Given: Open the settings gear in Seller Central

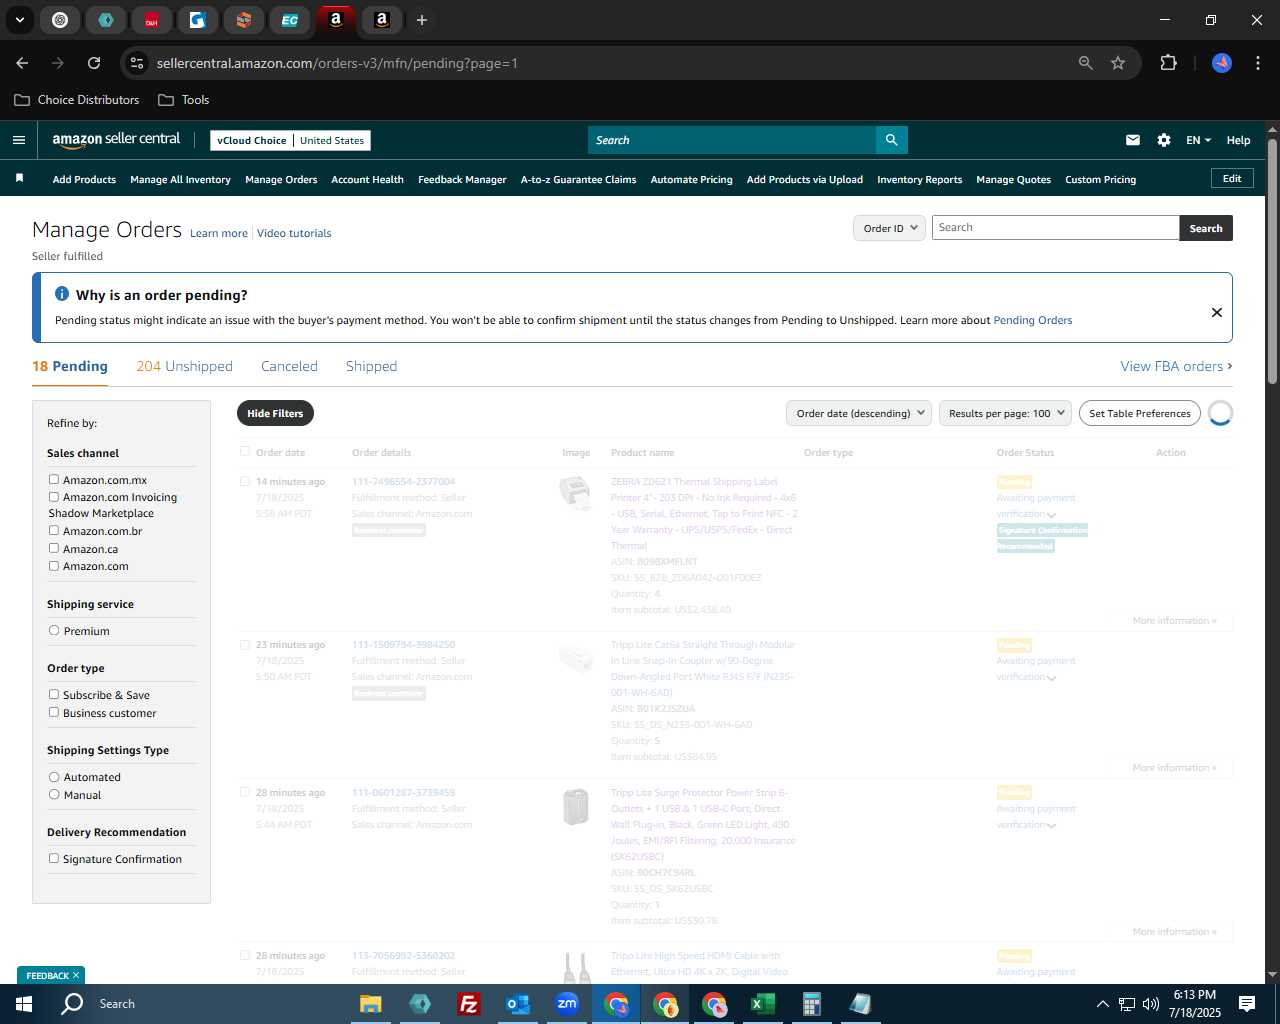Looking at the screenshot, I should coord(1164,140).
